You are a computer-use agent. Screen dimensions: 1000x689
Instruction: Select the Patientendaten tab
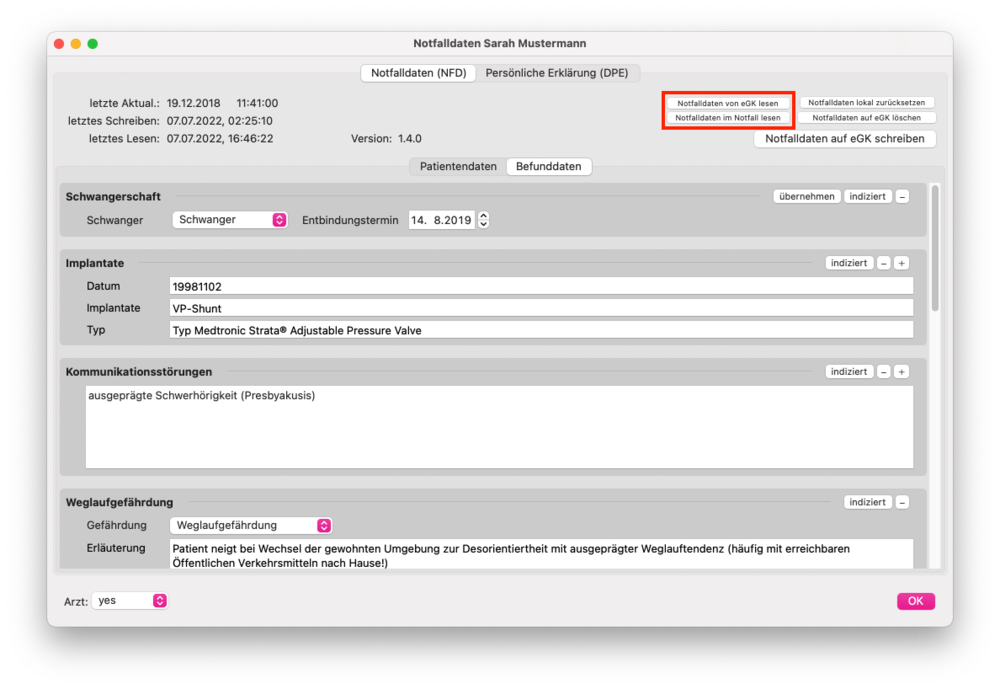458,167
